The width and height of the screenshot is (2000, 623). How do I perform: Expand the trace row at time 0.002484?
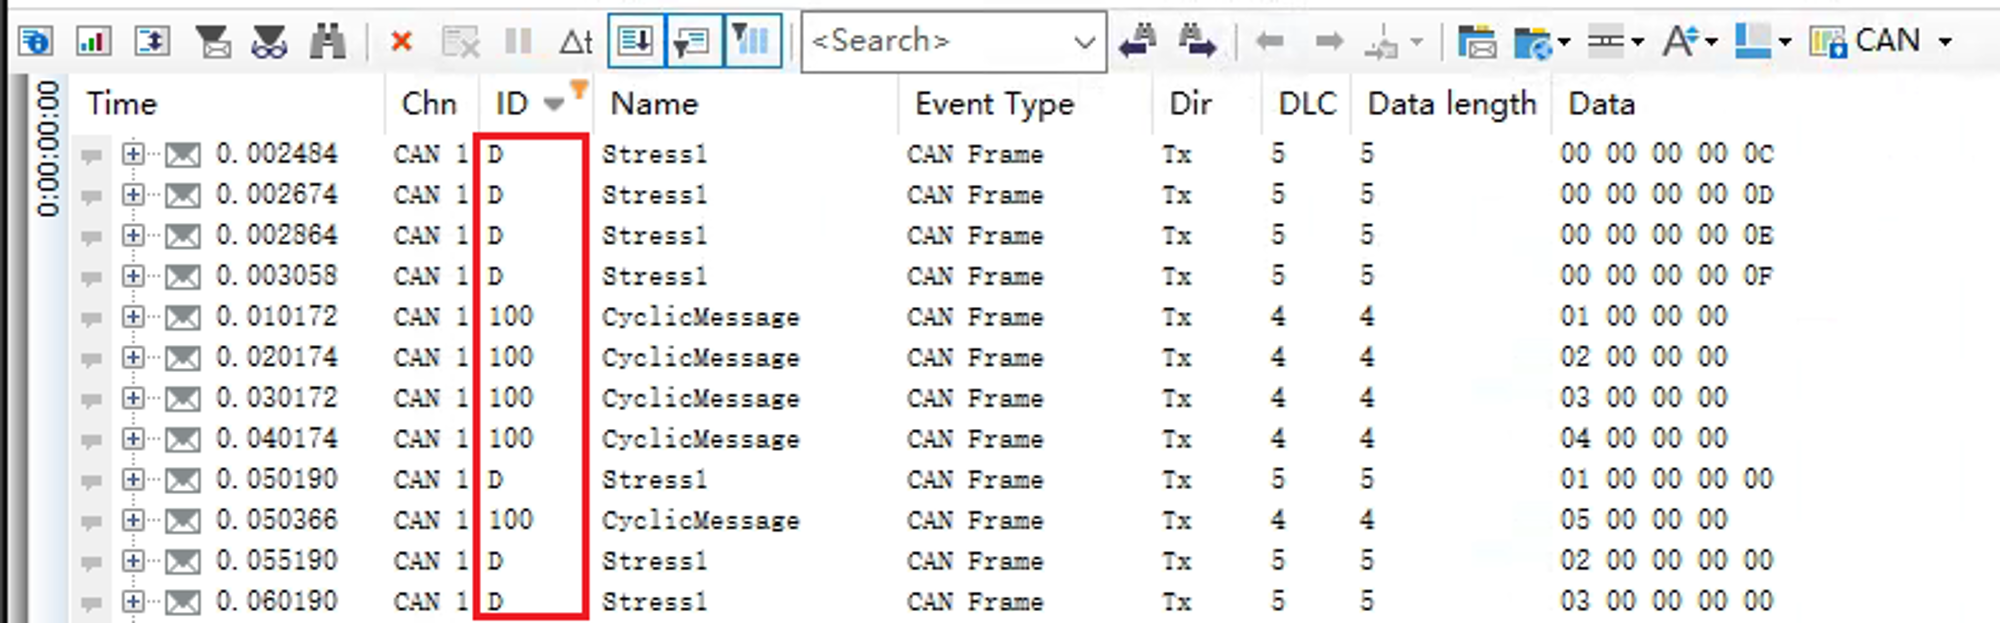133,154
